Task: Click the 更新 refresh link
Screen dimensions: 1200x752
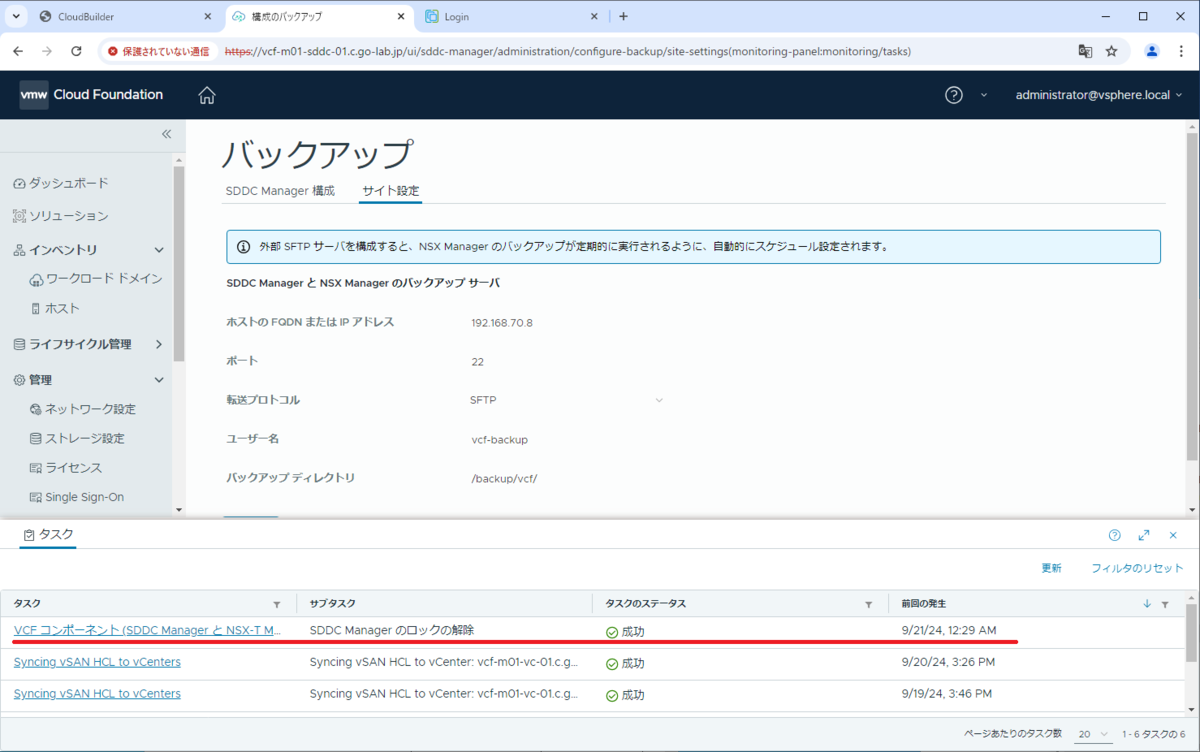Action: click(1051, 568)
